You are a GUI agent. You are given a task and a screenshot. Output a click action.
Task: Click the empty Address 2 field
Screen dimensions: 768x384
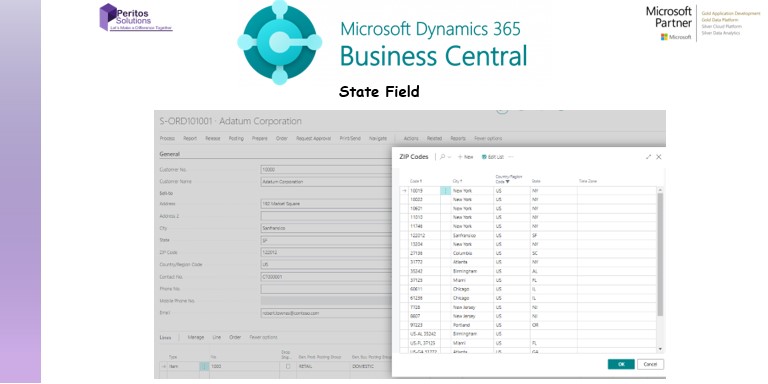click(x=326, y=216)
